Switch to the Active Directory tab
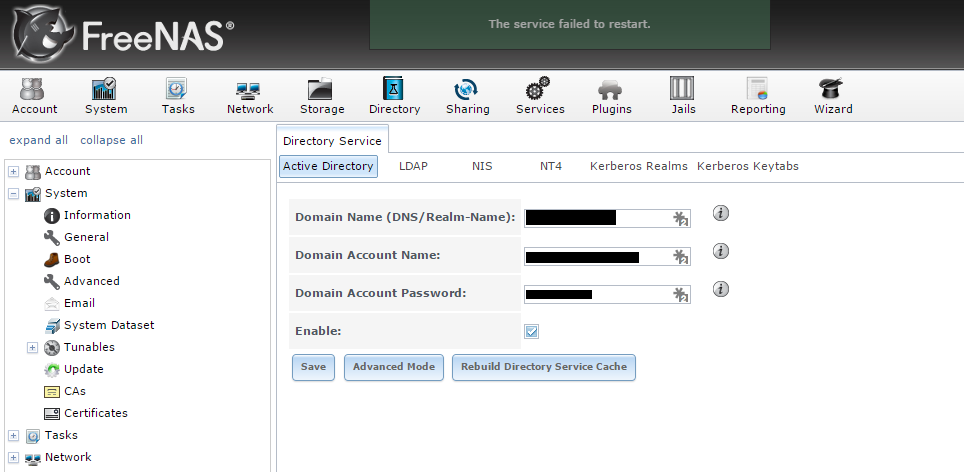This screenshot has height=472, width=964. pyautogui.click(x=328, y=167)
